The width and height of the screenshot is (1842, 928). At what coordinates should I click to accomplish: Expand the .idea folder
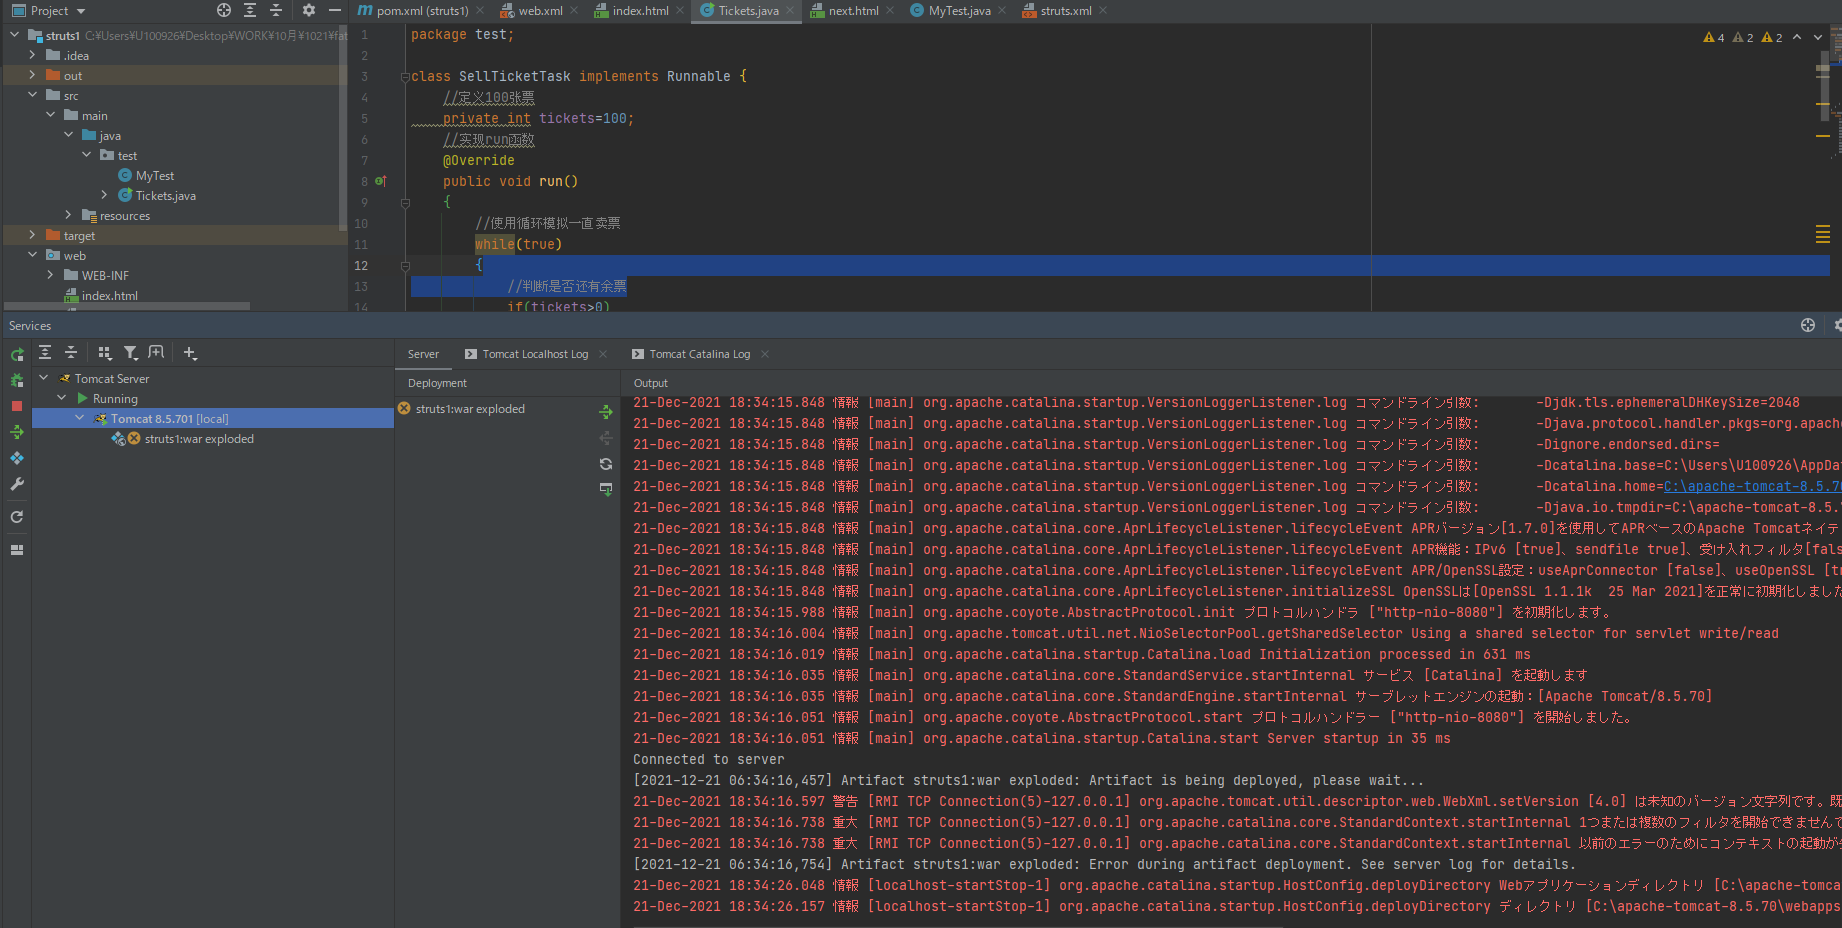coord(33,55)
